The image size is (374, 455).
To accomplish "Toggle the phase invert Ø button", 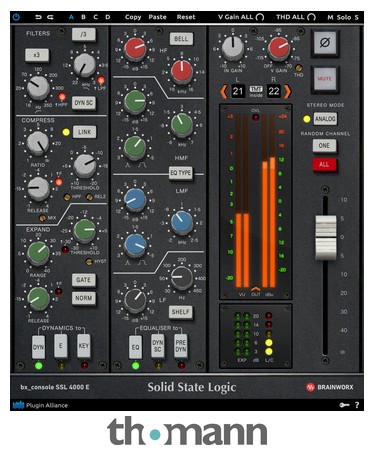I will coord(325,43).
